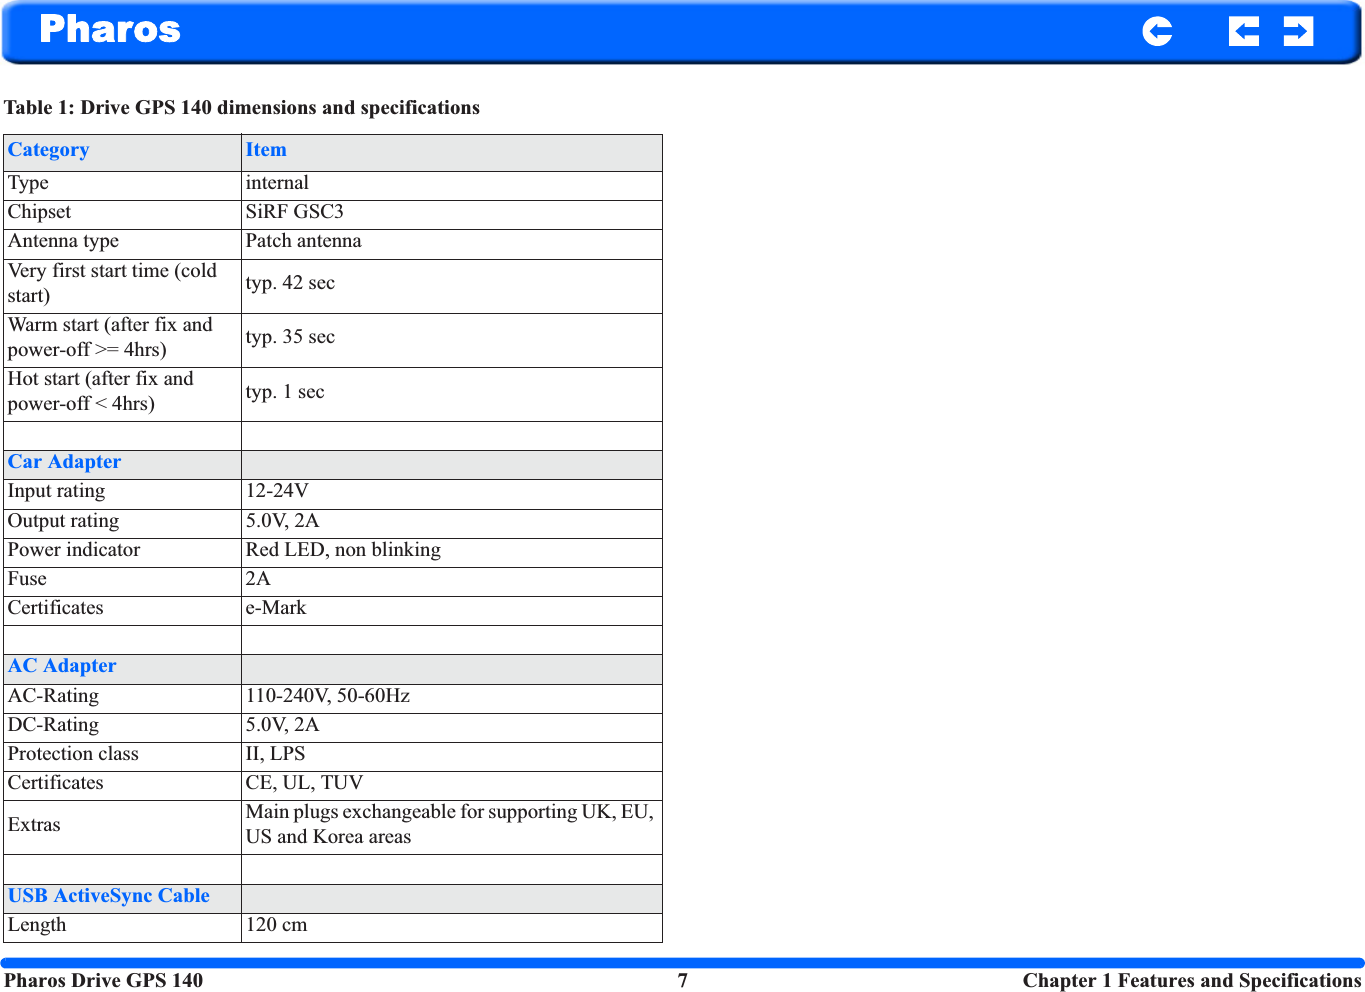Select 'Main plugs exchangeable' extras description
The width and height of the screenshot is (1365, 992).
[450, 825]
